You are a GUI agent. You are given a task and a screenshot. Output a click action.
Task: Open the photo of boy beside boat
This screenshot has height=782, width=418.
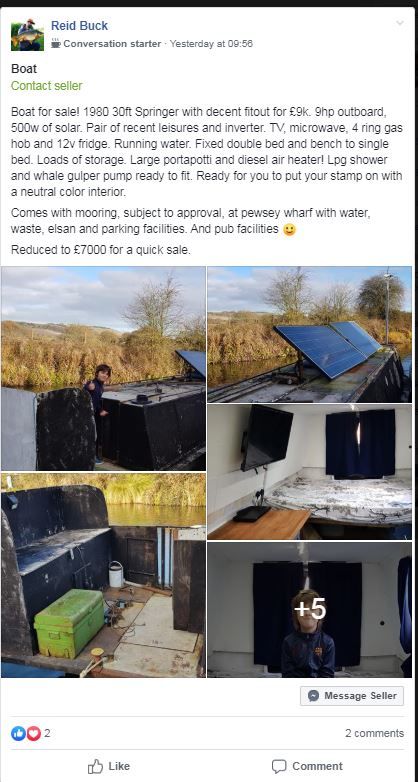(103, 369)
